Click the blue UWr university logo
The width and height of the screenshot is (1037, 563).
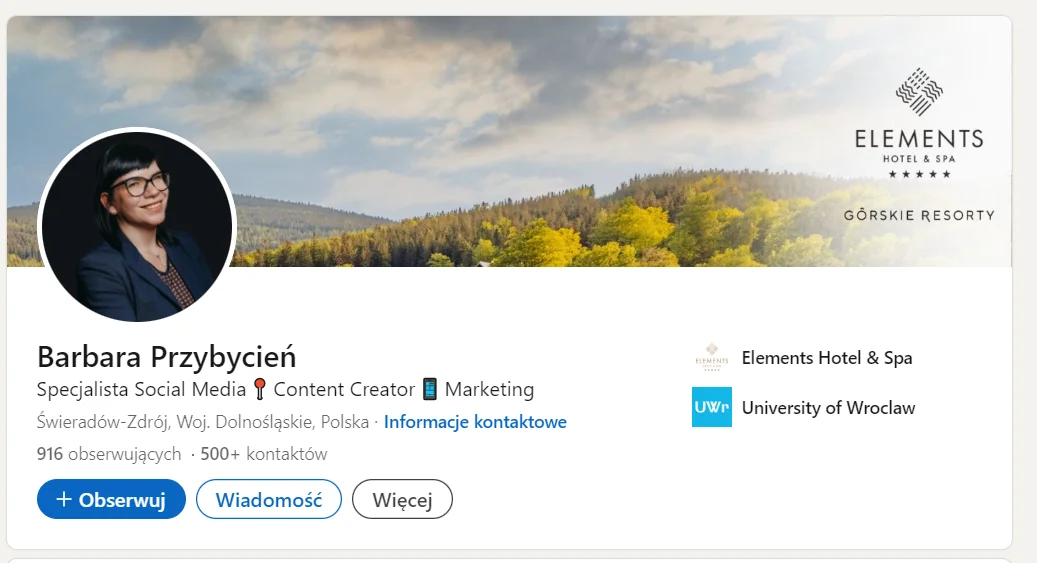pos(712,407)
